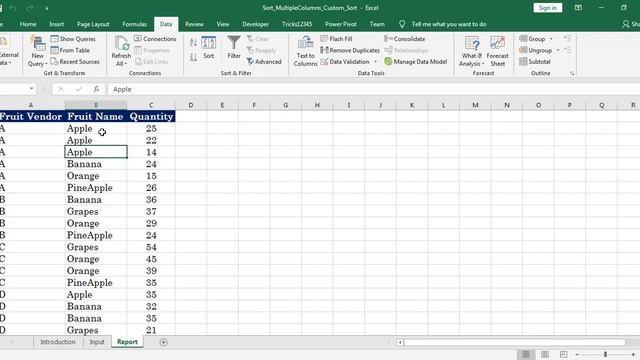This screenshot has height=360, width=640.
Task: Open the Ribbon Display Options
Action: [578, 8]
